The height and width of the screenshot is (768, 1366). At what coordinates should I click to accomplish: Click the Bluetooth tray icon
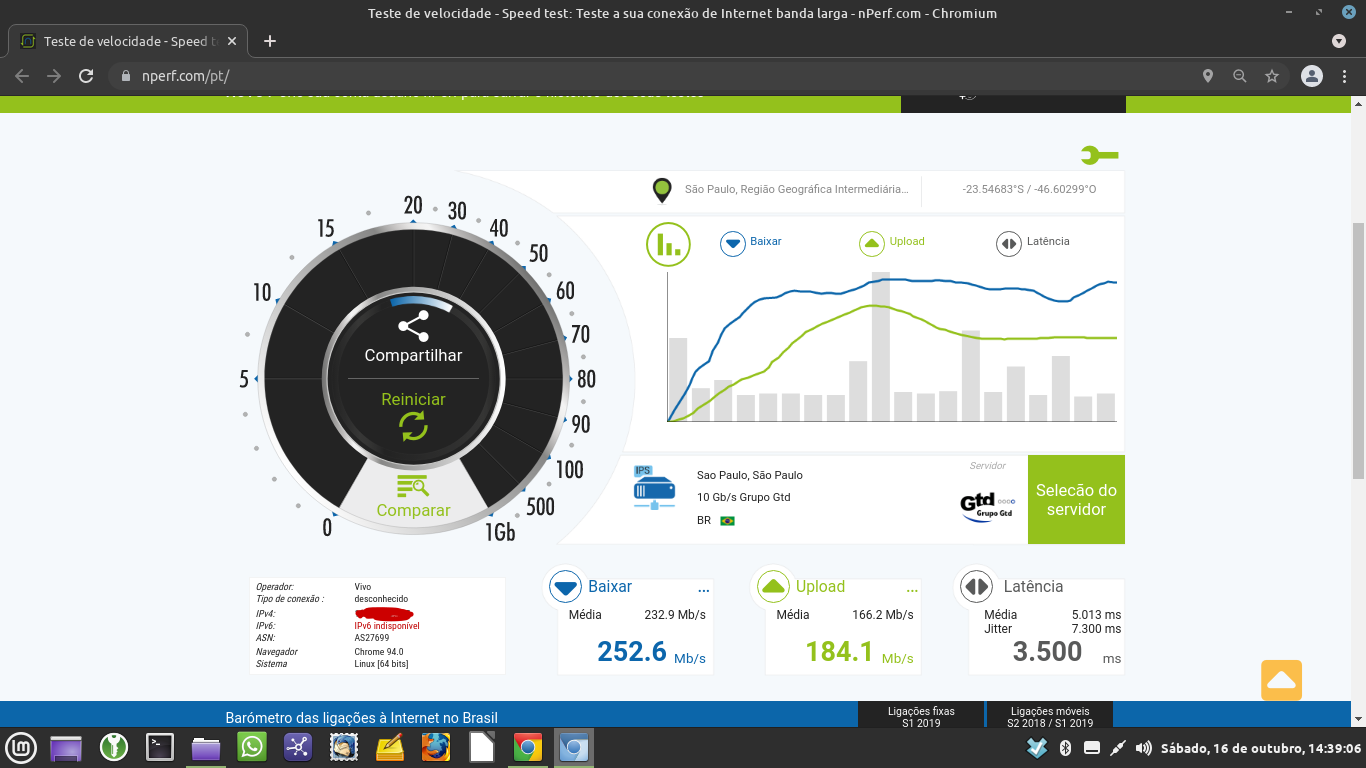[1065, 748]
